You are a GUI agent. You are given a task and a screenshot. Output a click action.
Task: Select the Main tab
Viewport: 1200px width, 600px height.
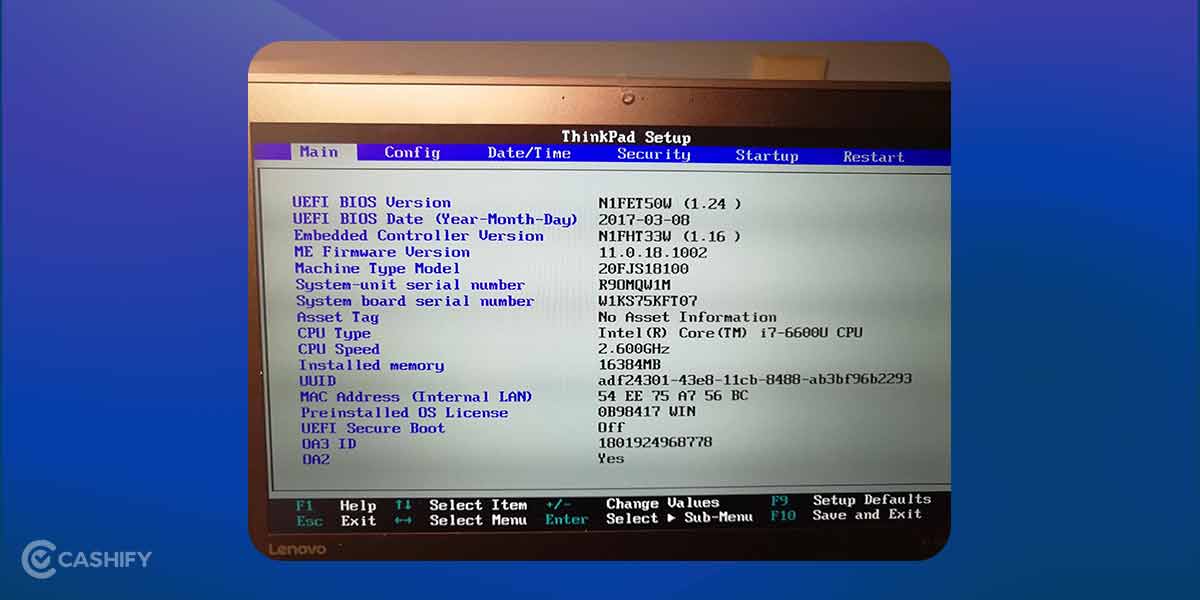pyautogui.click(x=319, y=150)
